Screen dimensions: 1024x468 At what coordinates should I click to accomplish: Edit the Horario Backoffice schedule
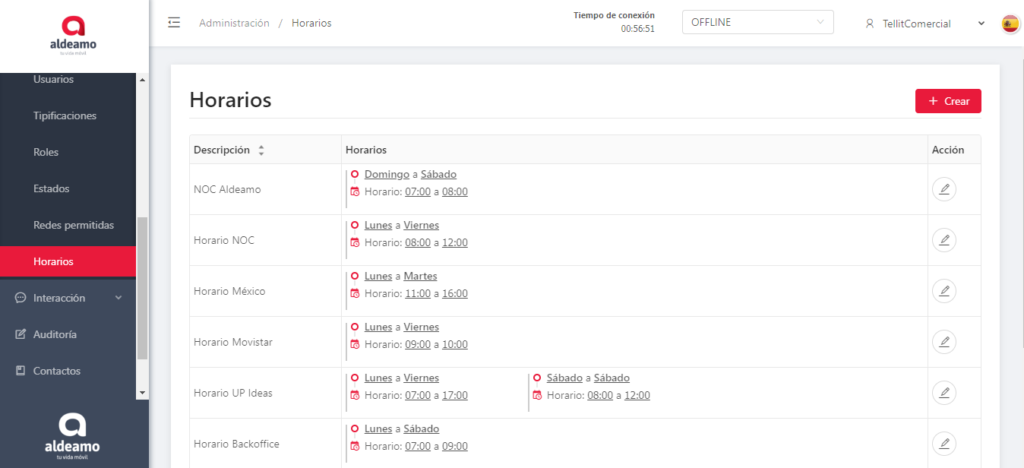pyautogui.click(x=943, y=443)
